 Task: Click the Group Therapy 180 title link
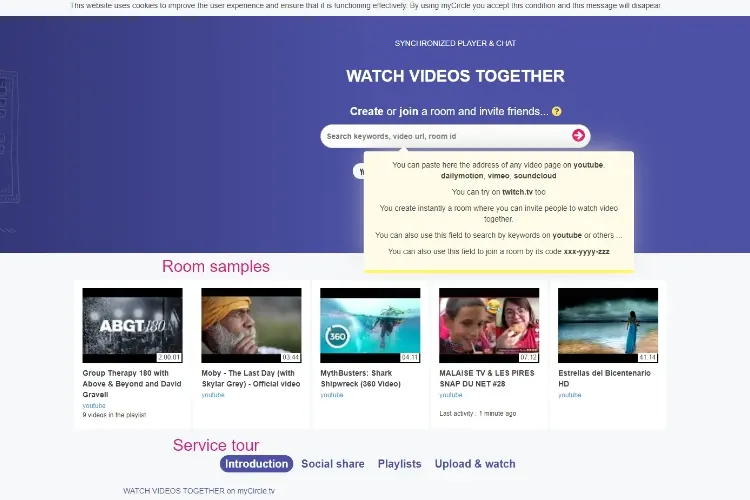[x=132, y=384]
